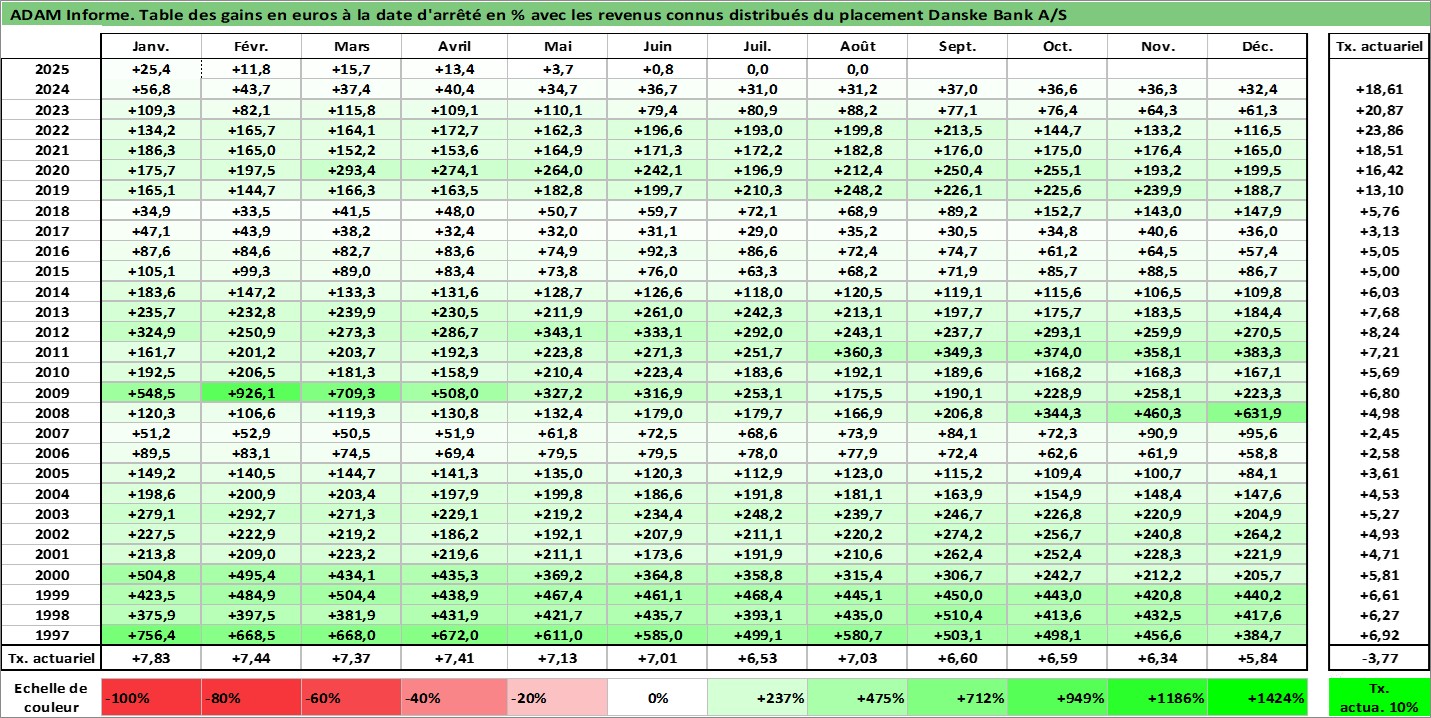Click the '+7,83' Janv. actuarial rate
Viewport: 1431px width, 718px height.
point(152,658)
